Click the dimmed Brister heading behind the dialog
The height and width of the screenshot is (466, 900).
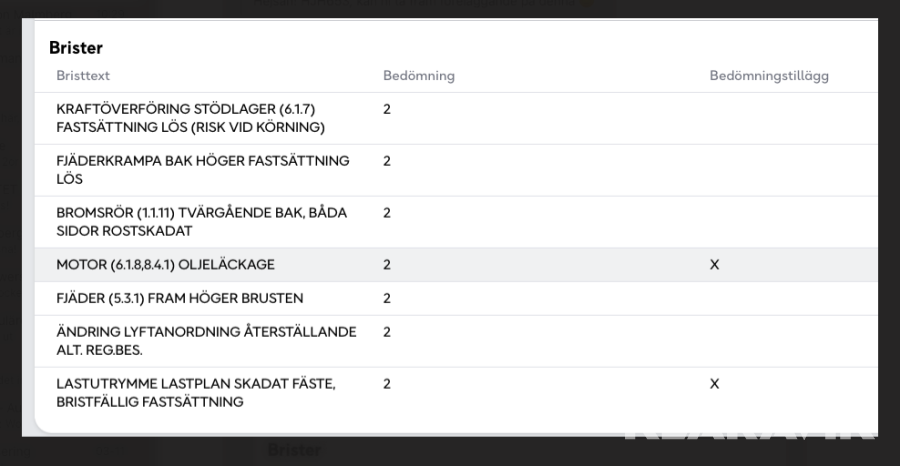(x=294, y=451)
